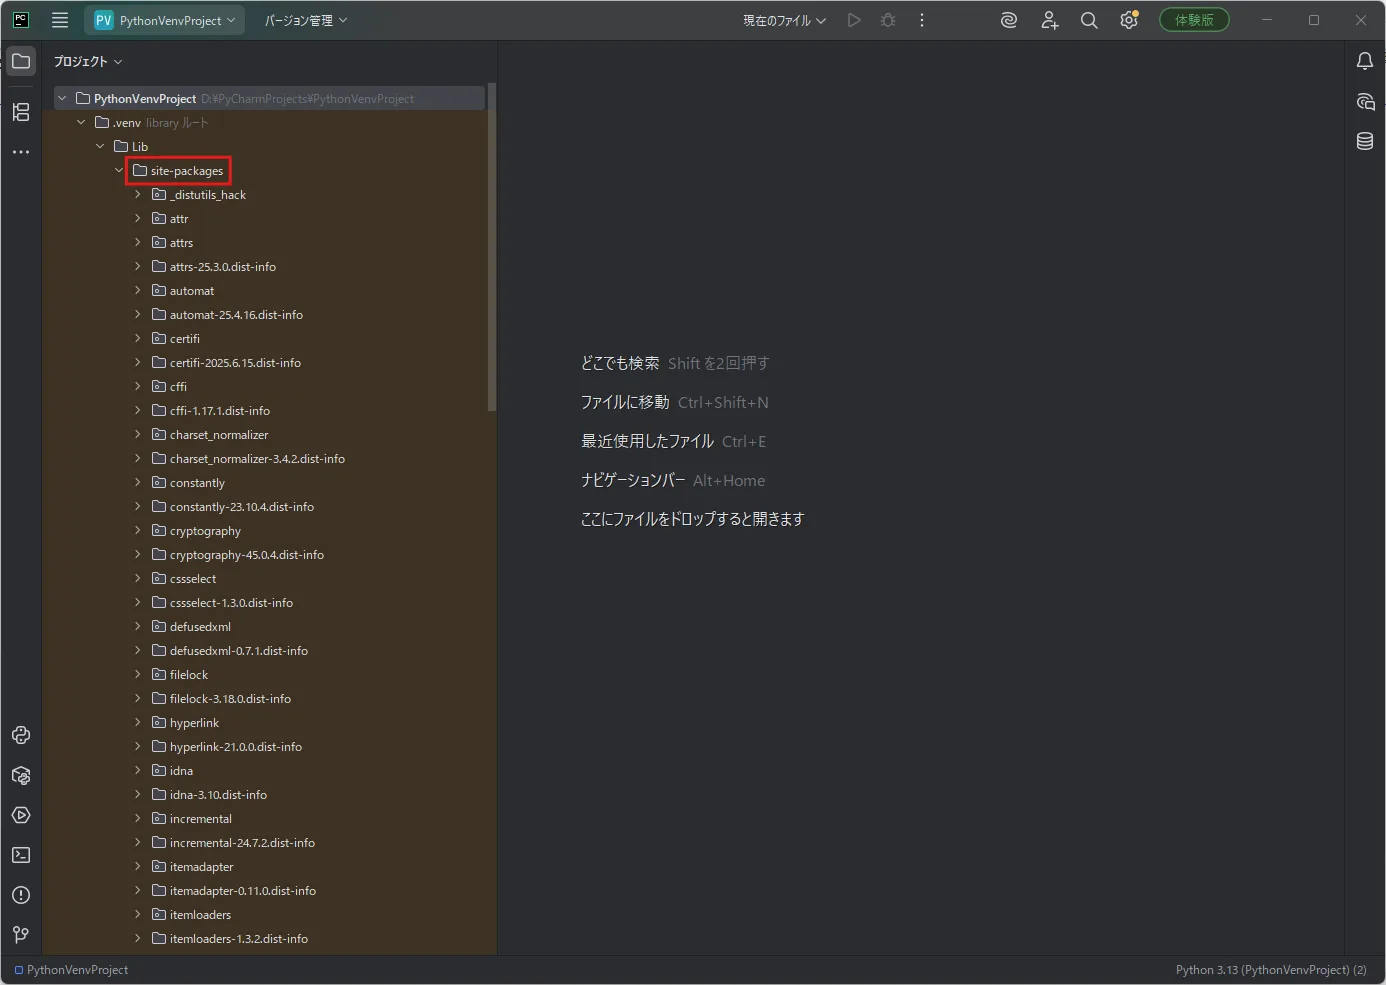
Task: Open Code With Me add-user icon
Action: (1049, 20)
